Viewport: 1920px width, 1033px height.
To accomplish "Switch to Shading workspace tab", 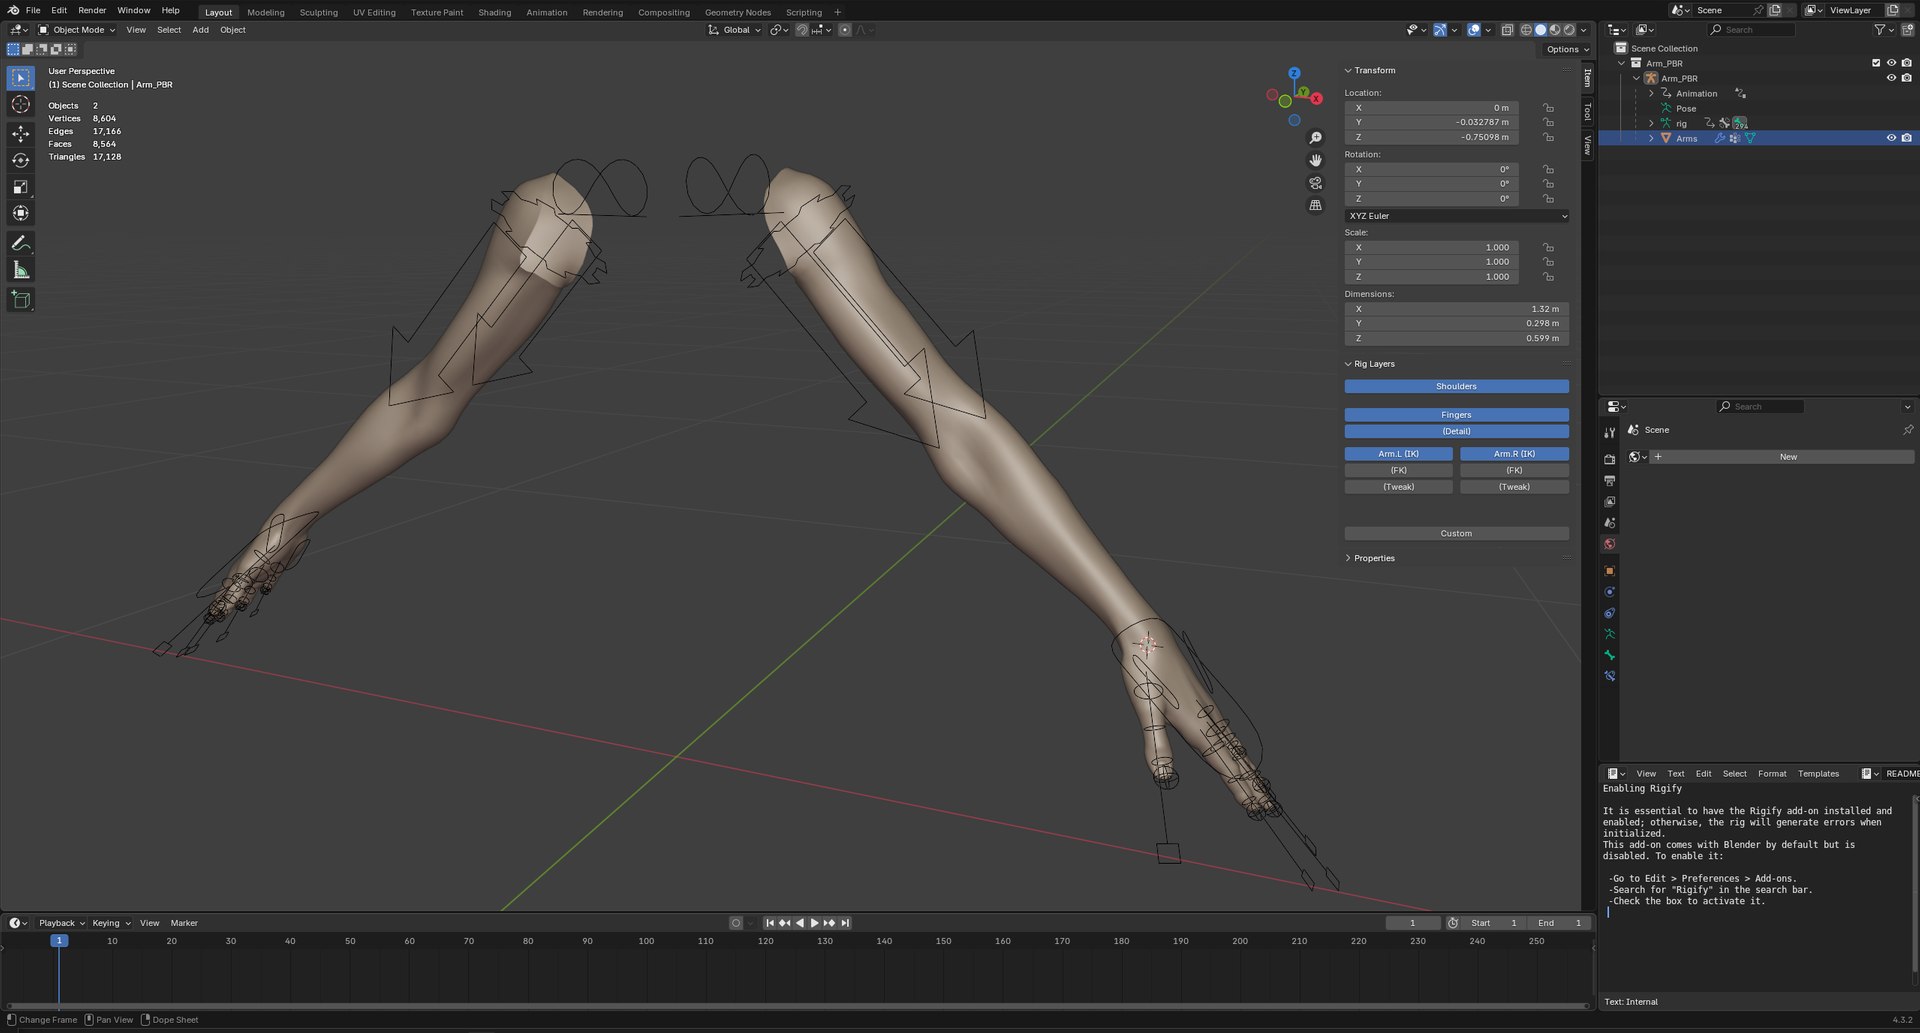I will (494, 12).
